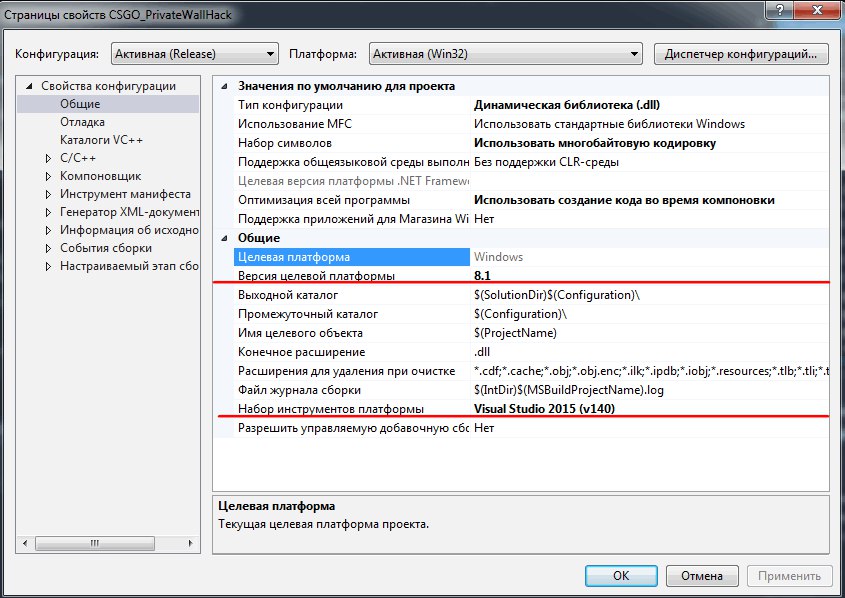Image resolution: width=845 pixels, height=598 pixels.
Task: Select Версия целевой платформы property
Action: [316, 276]
